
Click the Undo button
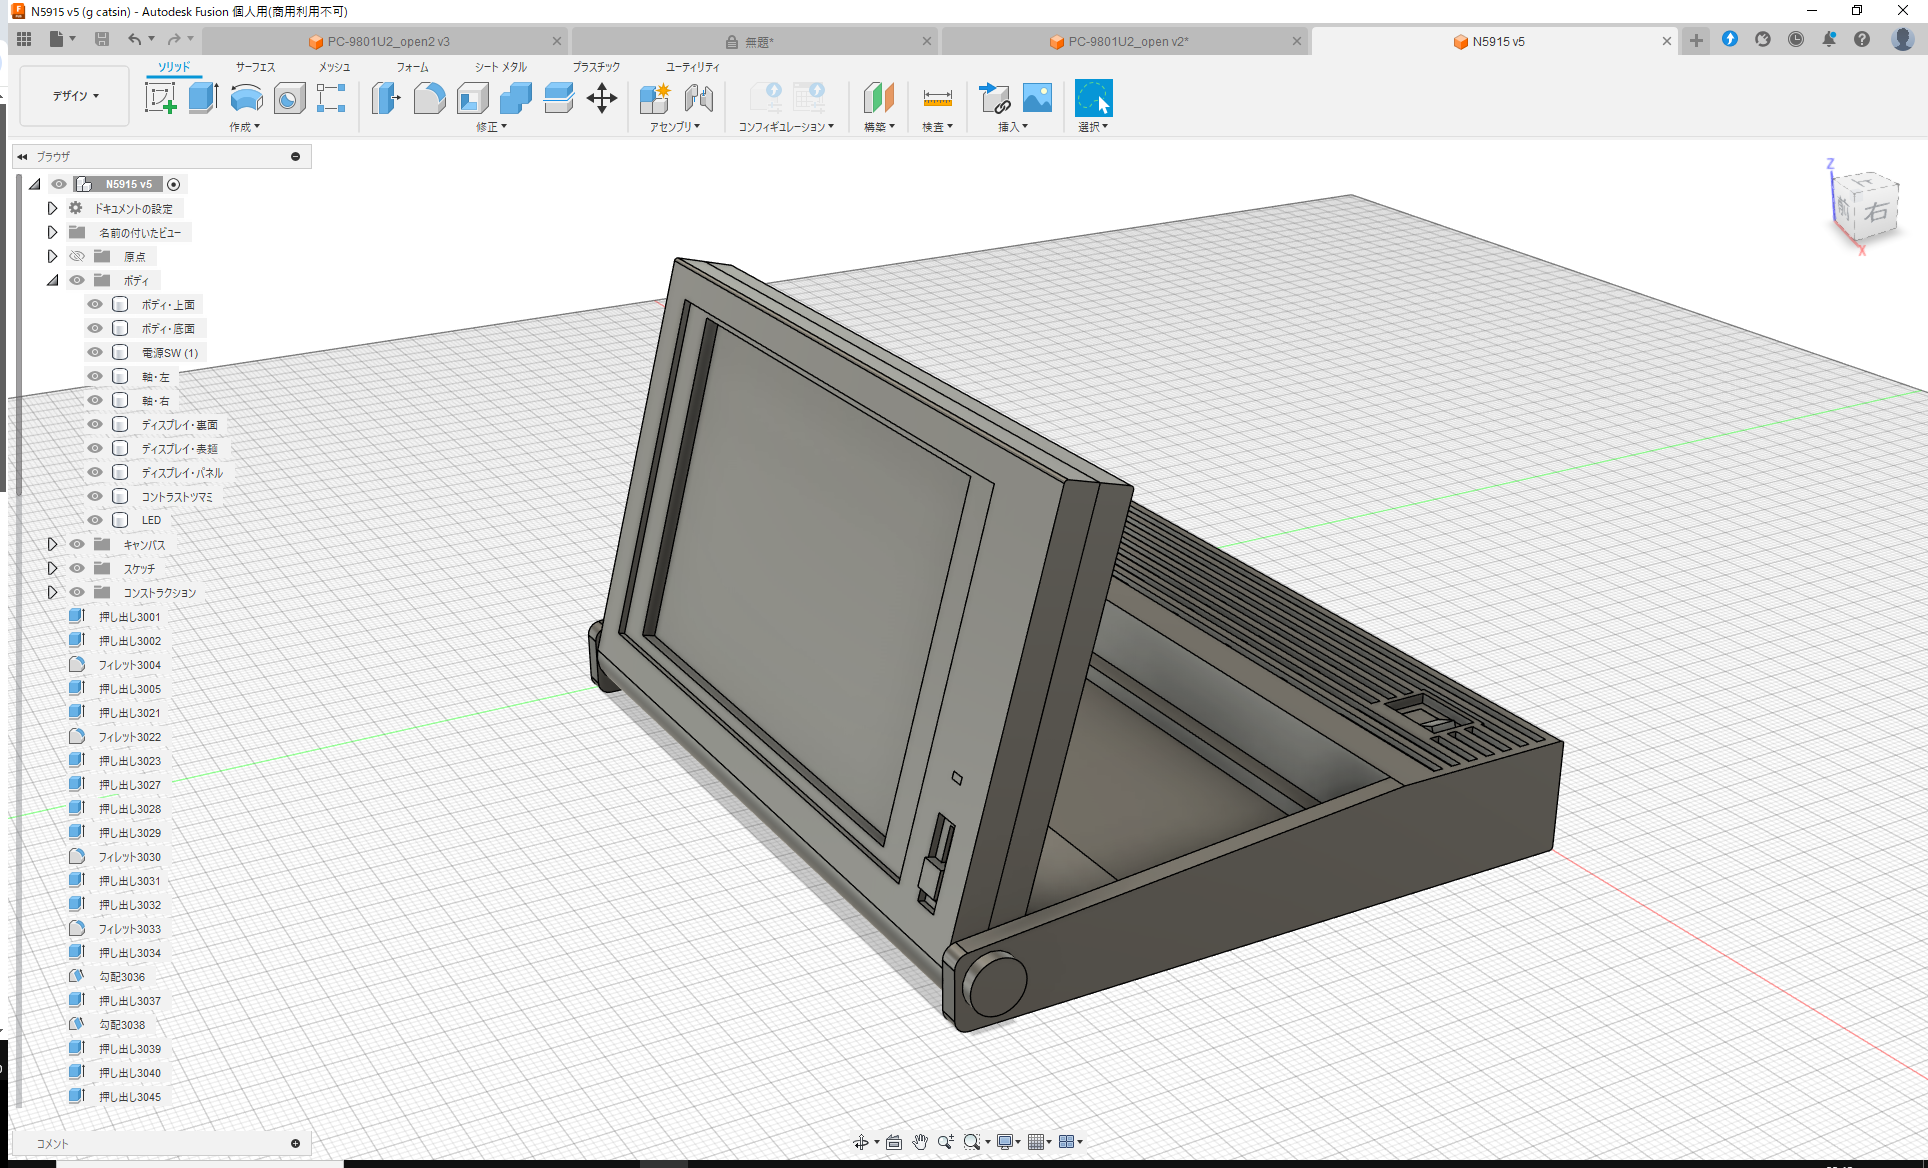(136, 37)
